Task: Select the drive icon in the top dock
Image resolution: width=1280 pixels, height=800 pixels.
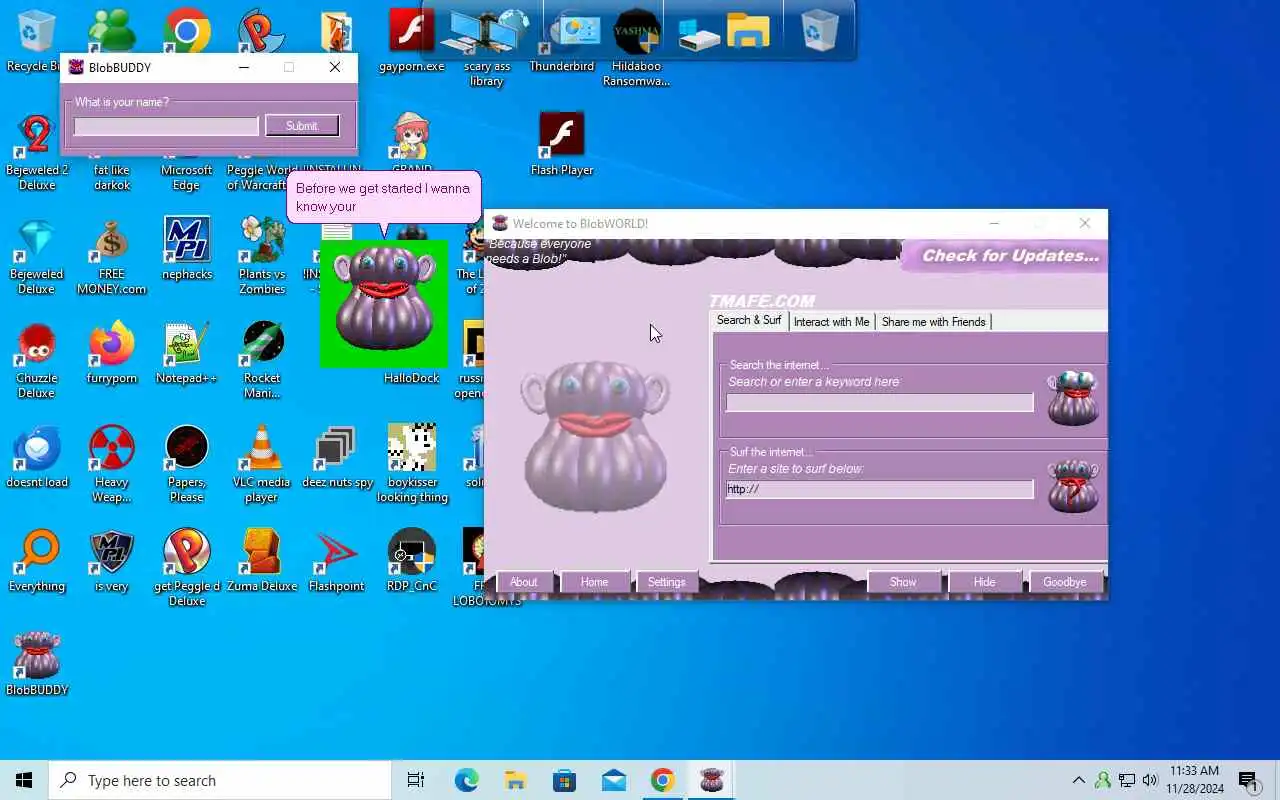Action: 699,36
